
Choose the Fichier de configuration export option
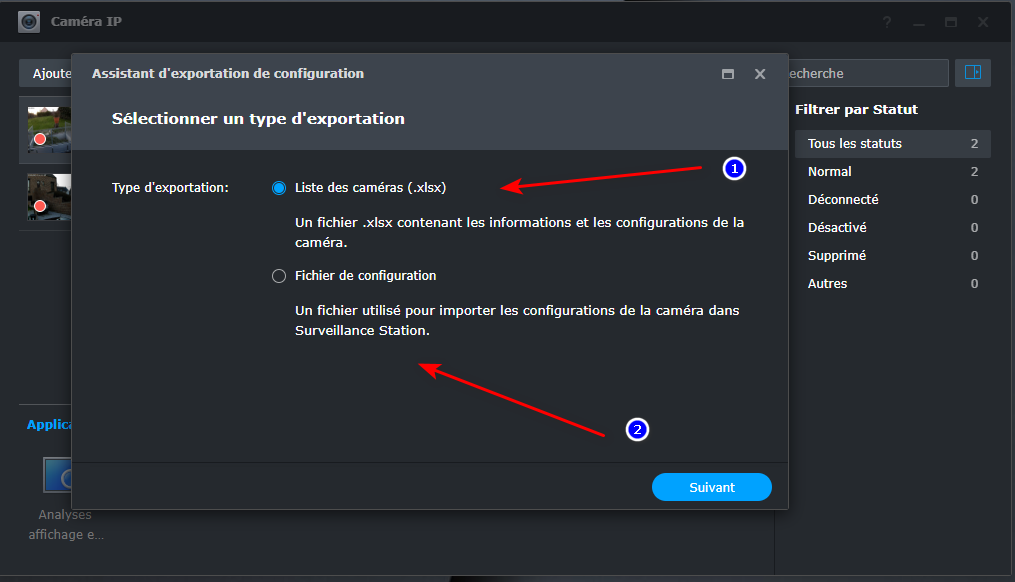pyautogui.click(x=279, y=276)
